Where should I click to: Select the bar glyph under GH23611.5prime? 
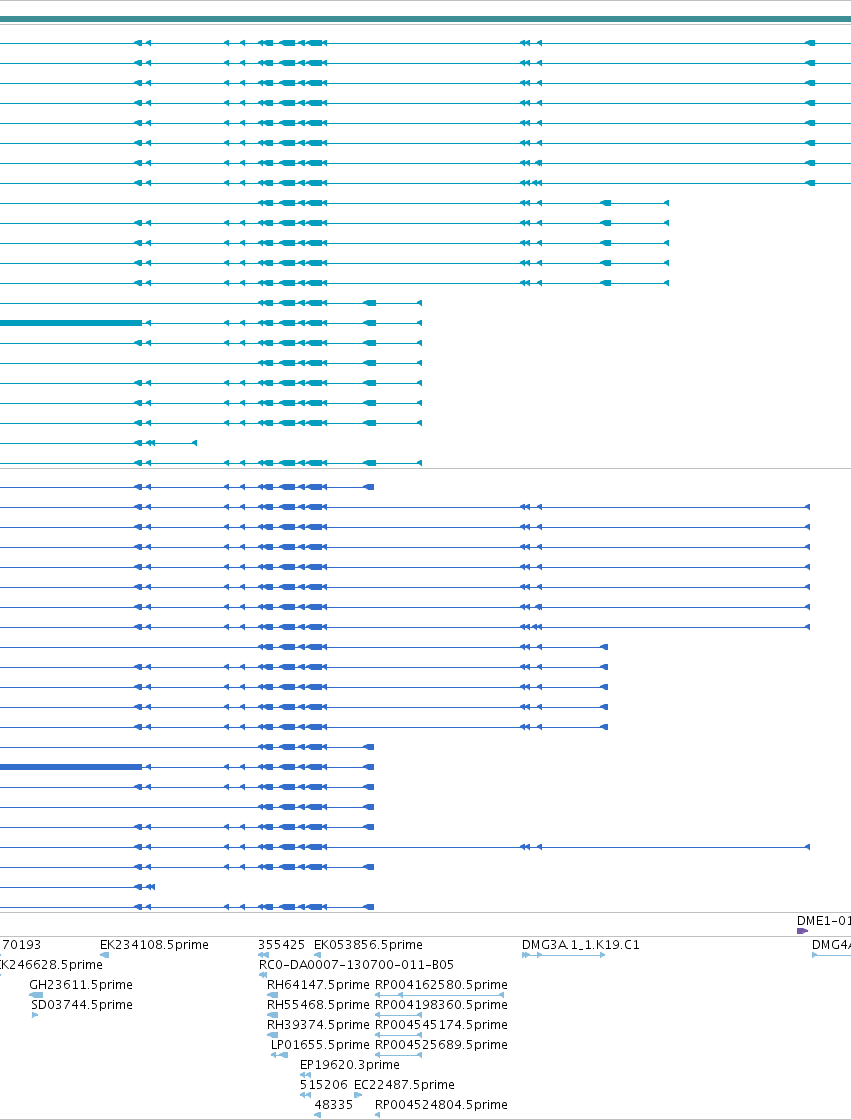point(36,995)
